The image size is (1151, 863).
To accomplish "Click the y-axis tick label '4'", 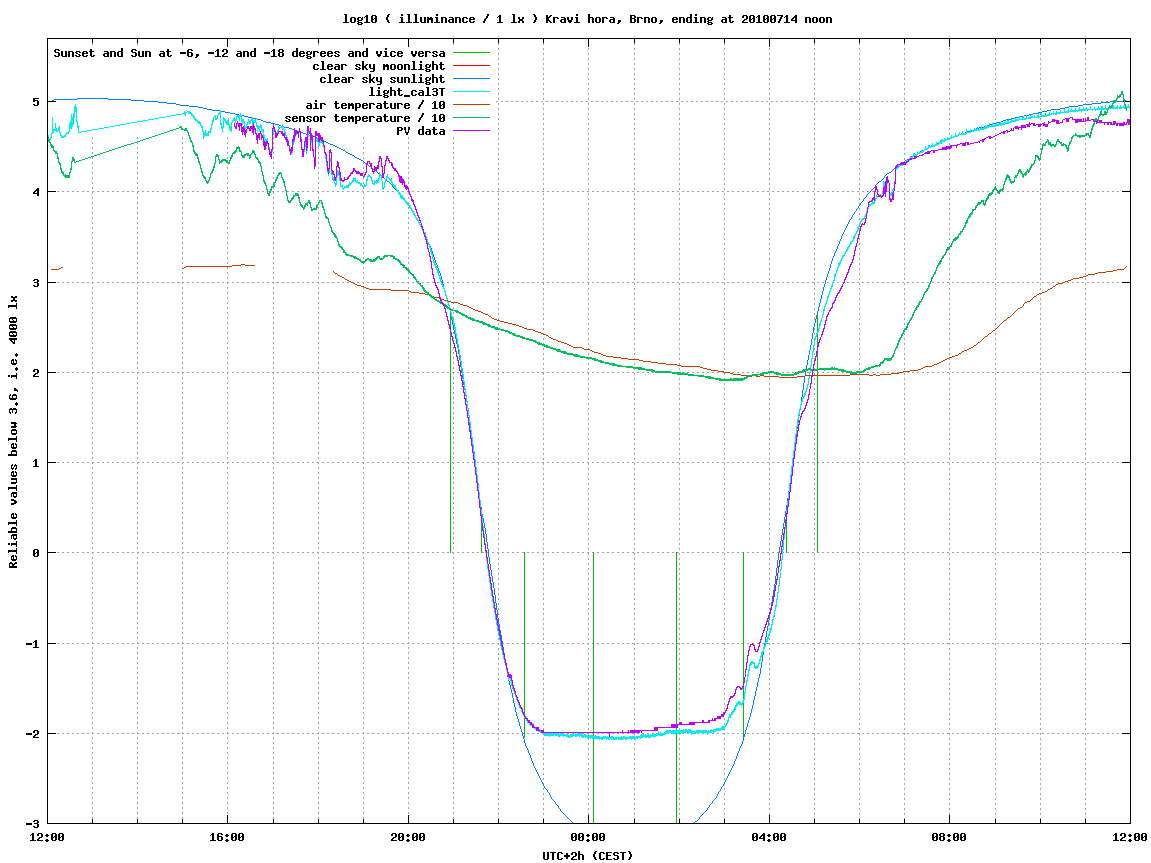I will (36, 192).
